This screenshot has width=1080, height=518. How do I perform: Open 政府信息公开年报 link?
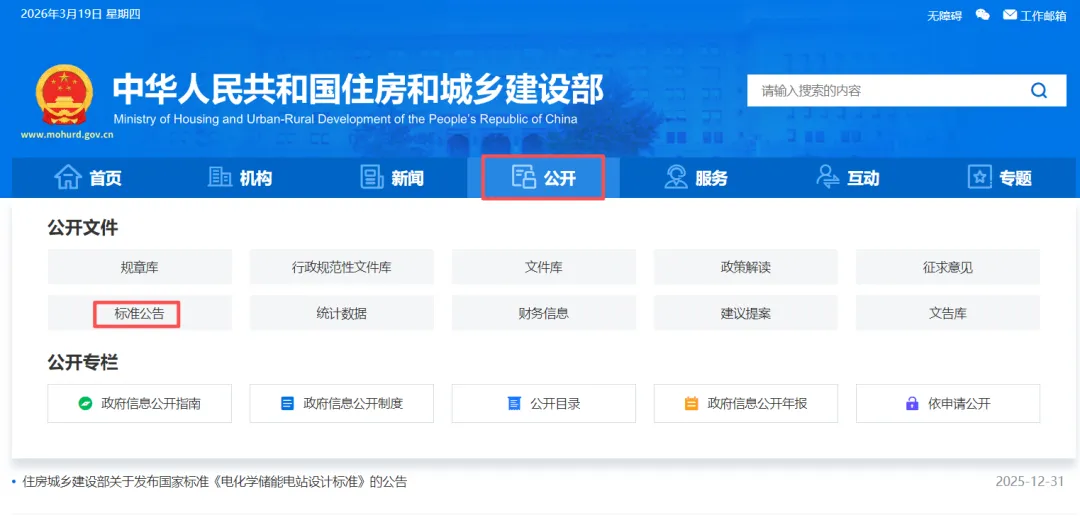tap(746, 404)
